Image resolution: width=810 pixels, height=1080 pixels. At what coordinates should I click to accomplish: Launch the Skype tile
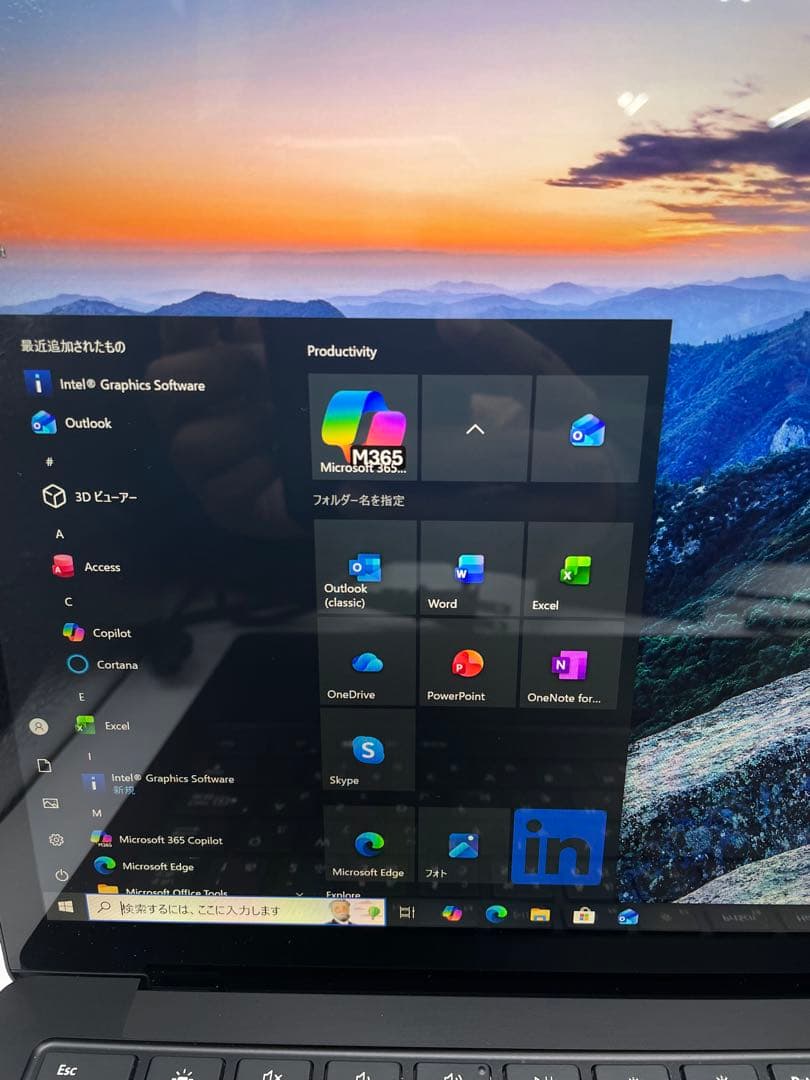coord(368,750)
